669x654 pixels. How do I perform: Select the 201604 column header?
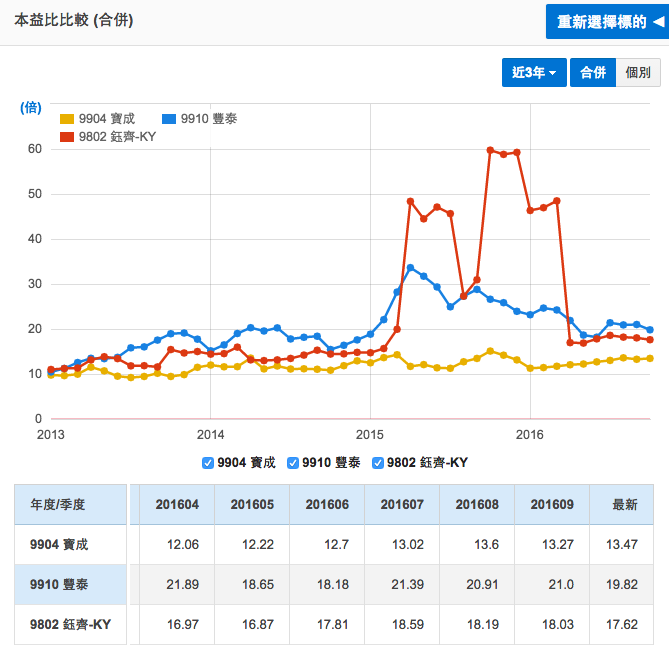(175, 505)
